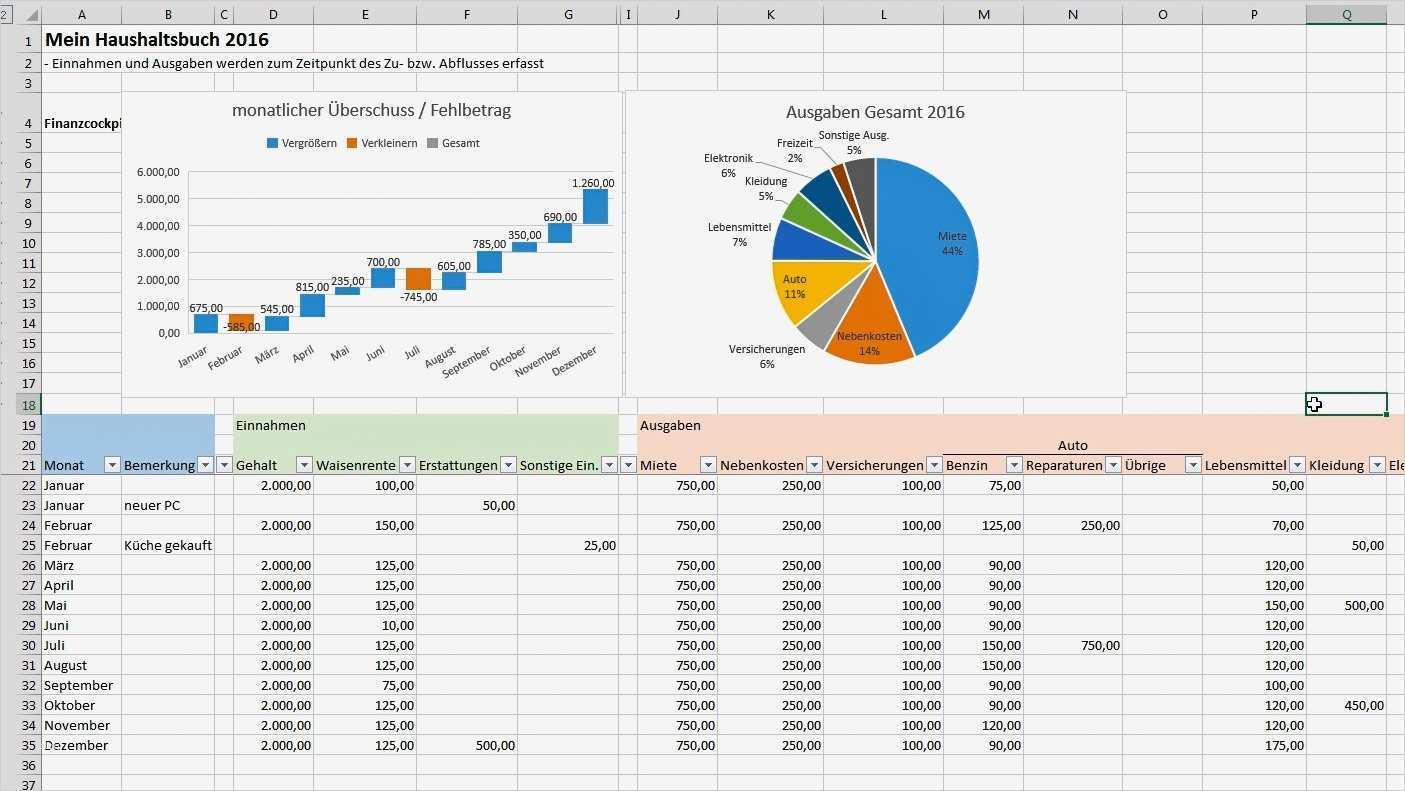Image resolution: width=1405 pixels, height=791 pixels.
Task: Open the Gehalt column filter dropdown
Action: click(305, 464)
